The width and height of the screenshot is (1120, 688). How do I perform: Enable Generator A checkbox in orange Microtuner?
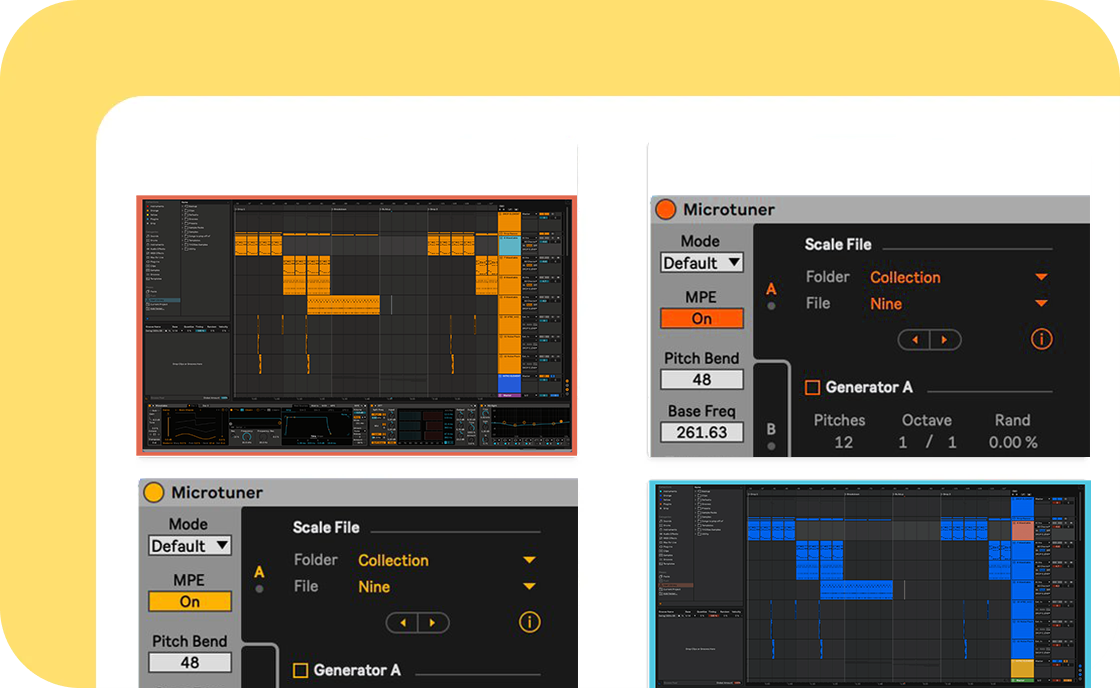812,387
